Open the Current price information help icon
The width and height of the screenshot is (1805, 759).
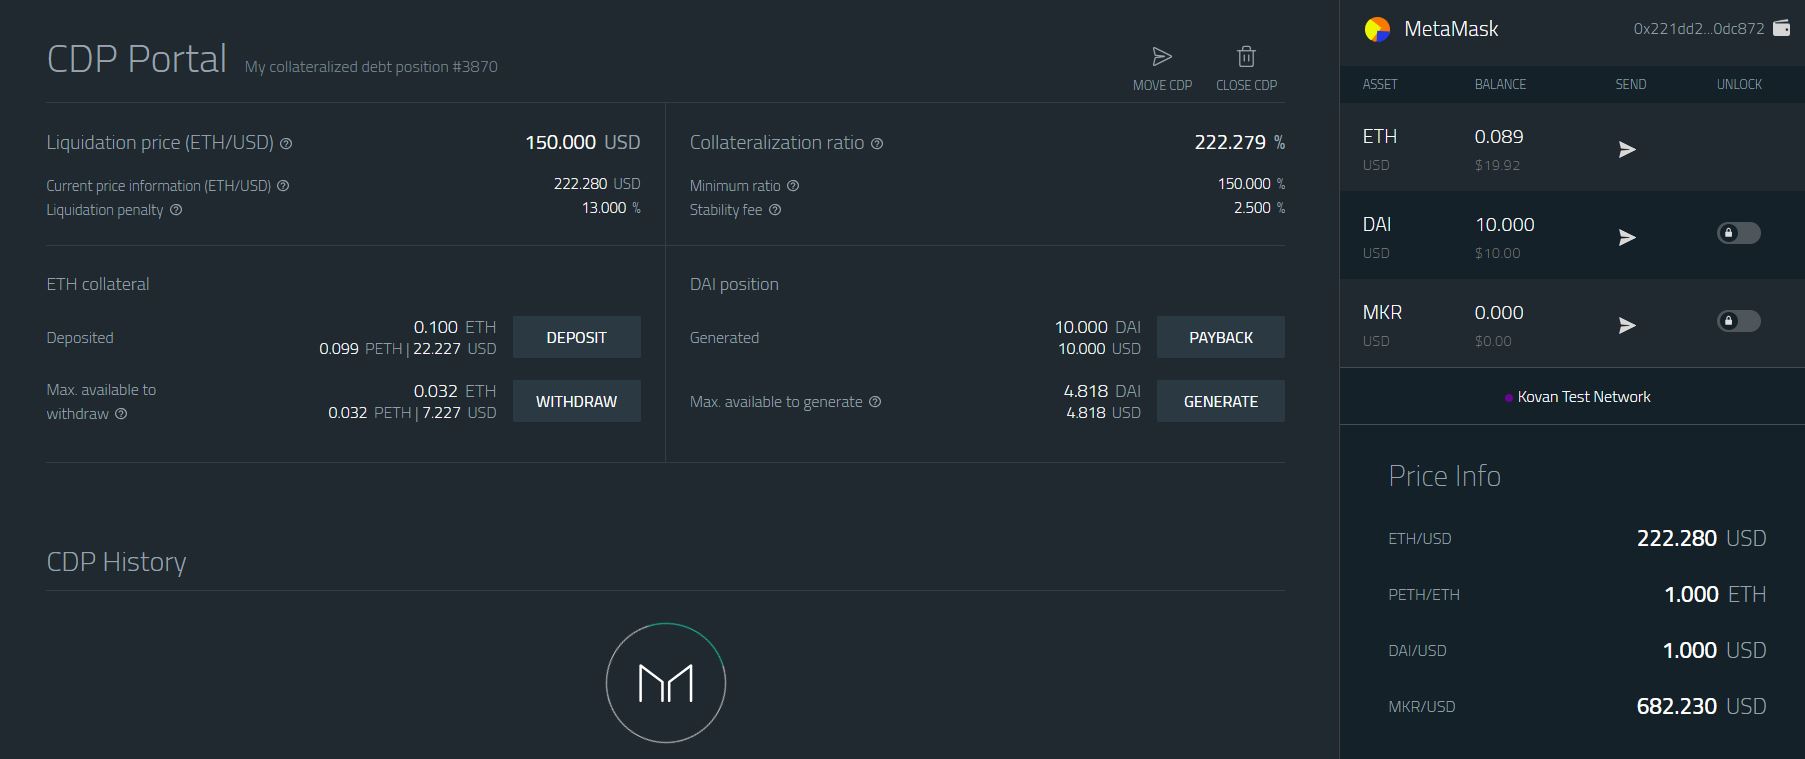pyautogui.click(x=283, y=186)
